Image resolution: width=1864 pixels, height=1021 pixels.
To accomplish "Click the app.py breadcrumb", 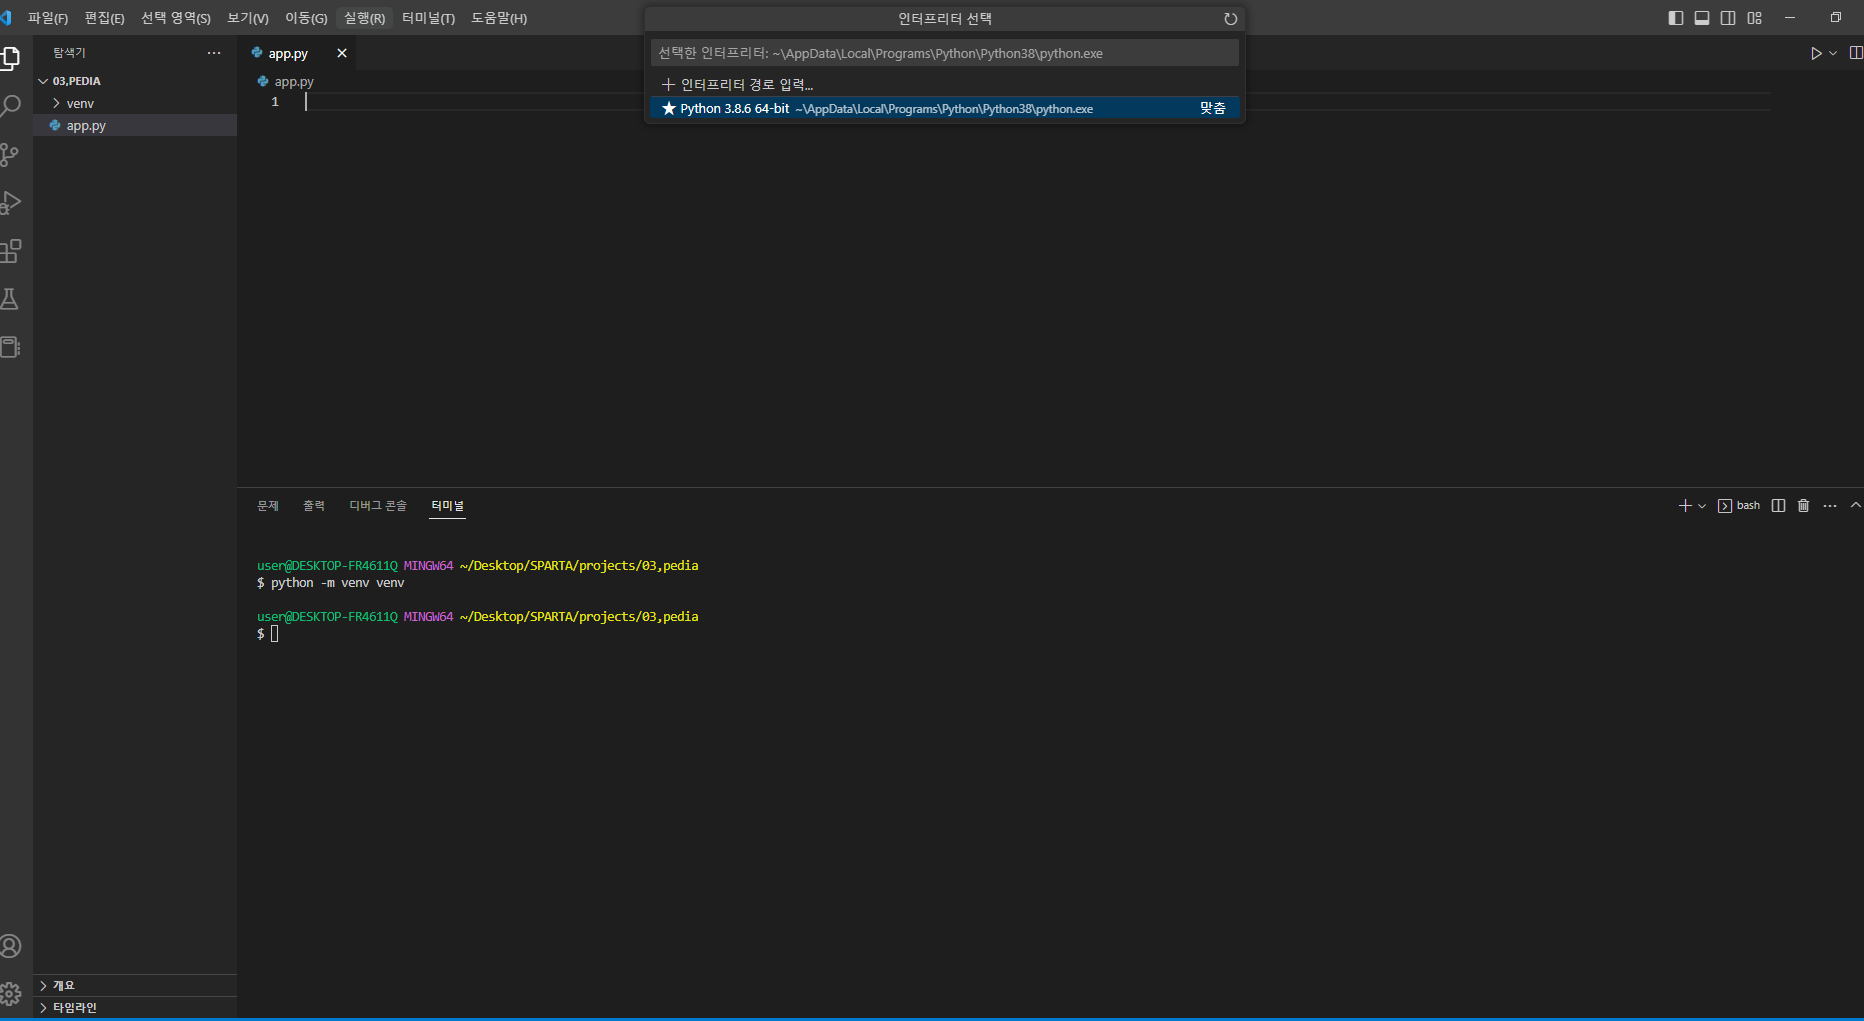I will (286, 82).
